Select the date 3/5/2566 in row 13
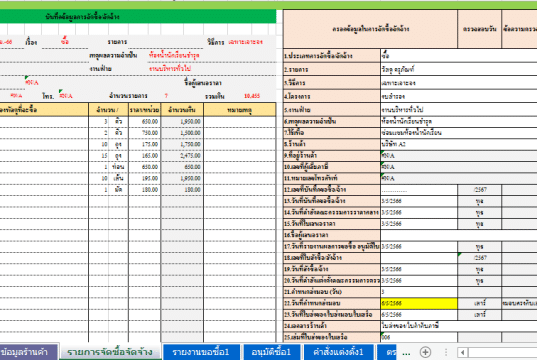Screen dimensions: 537x360 tap(419, 201)
